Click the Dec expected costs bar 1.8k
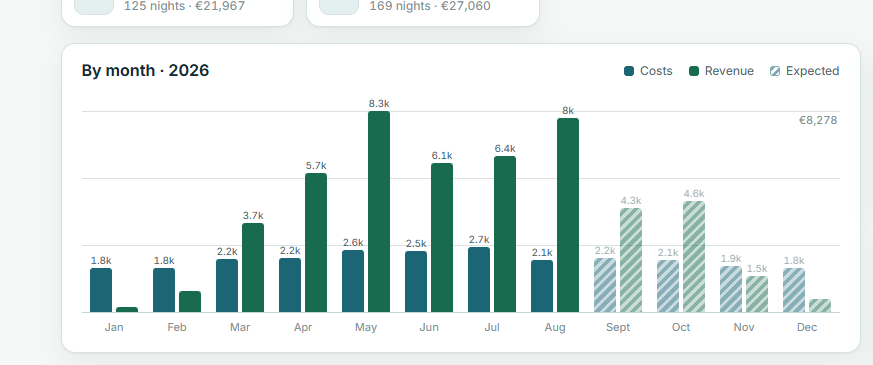The image size is (873, 365). pos(793,290)
